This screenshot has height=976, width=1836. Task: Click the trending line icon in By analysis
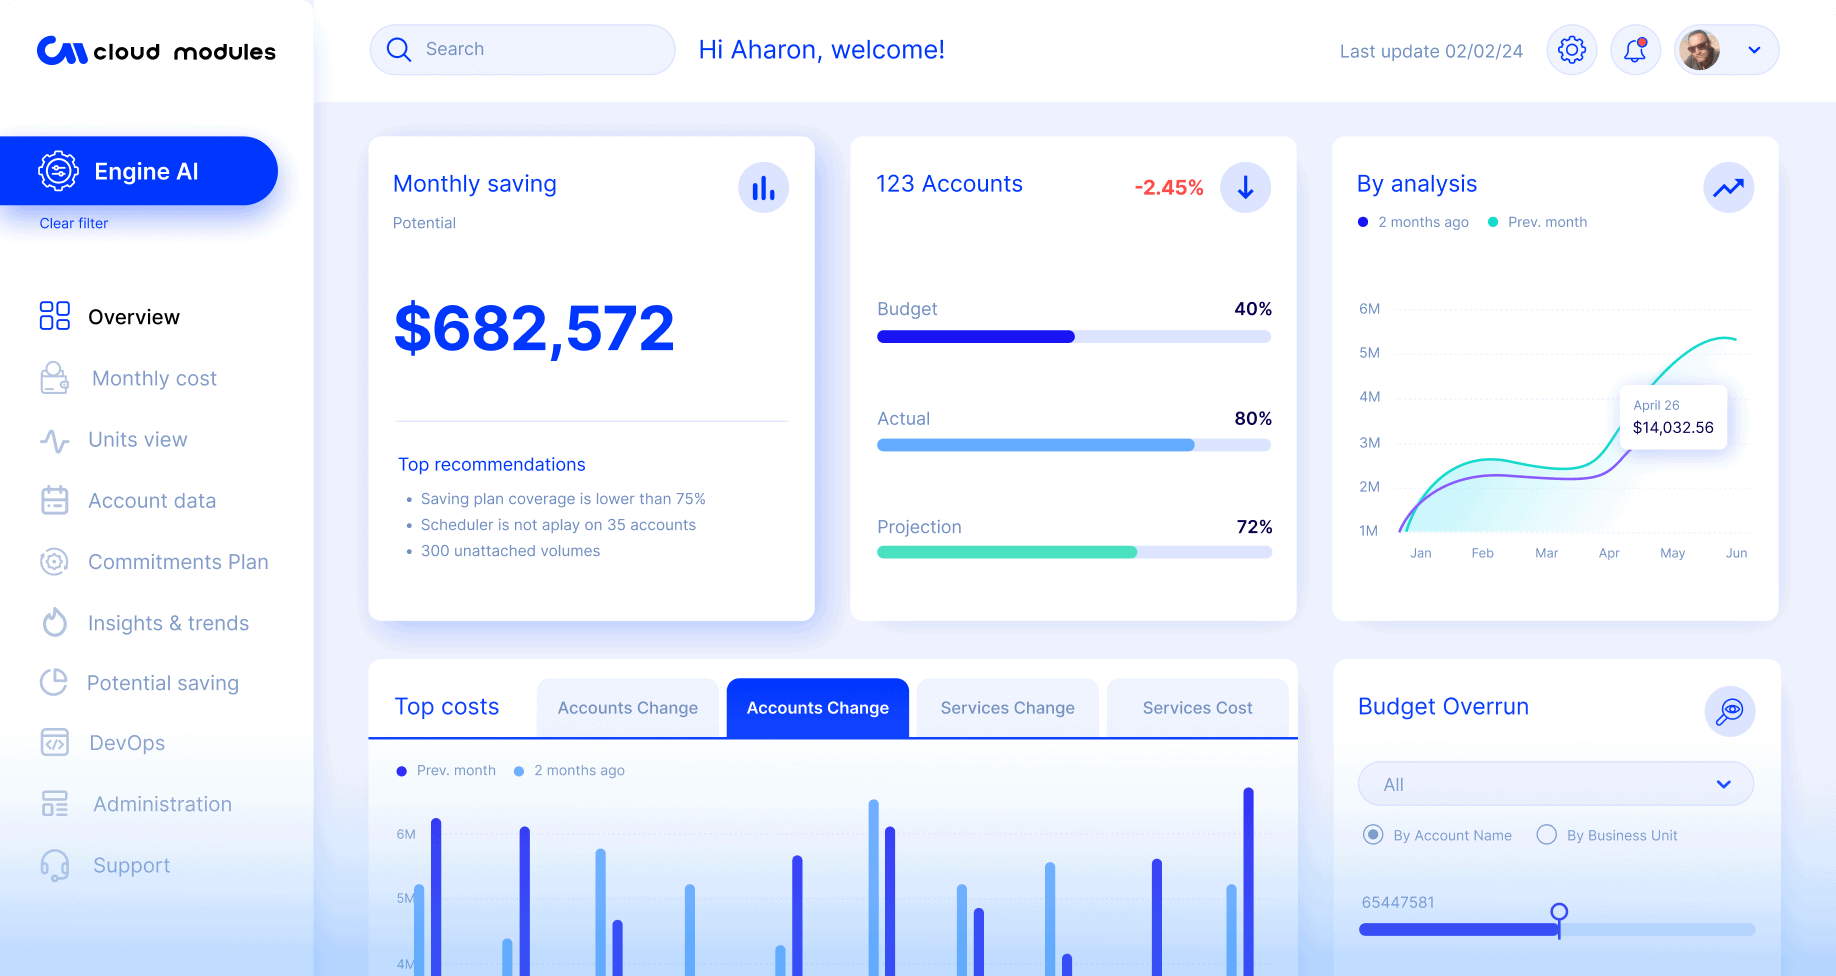pos(1728,188)
